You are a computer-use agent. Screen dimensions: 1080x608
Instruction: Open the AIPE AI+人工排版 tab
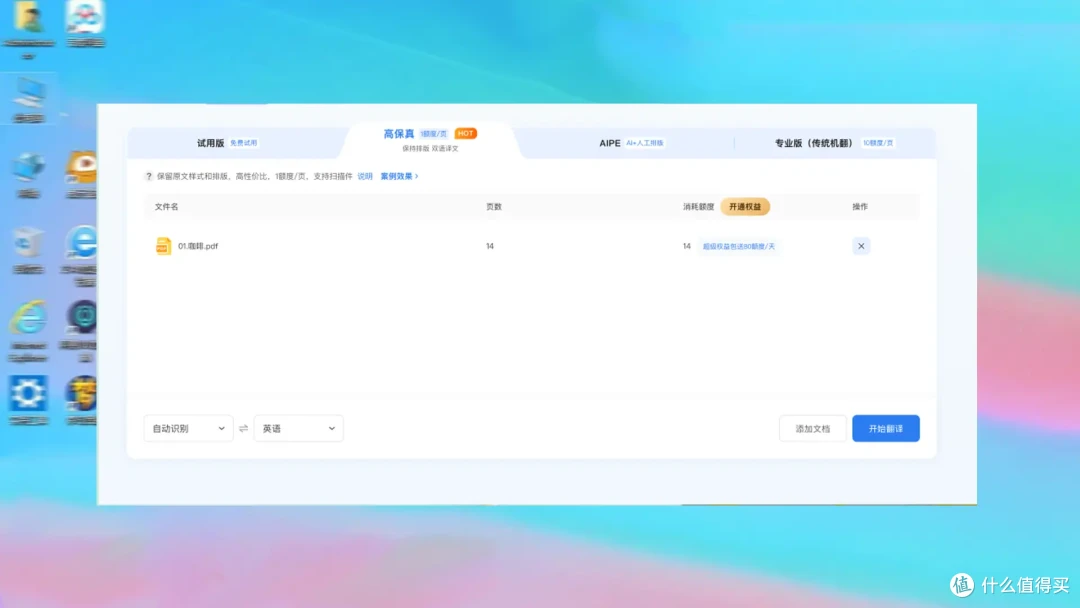coord(631,143)
